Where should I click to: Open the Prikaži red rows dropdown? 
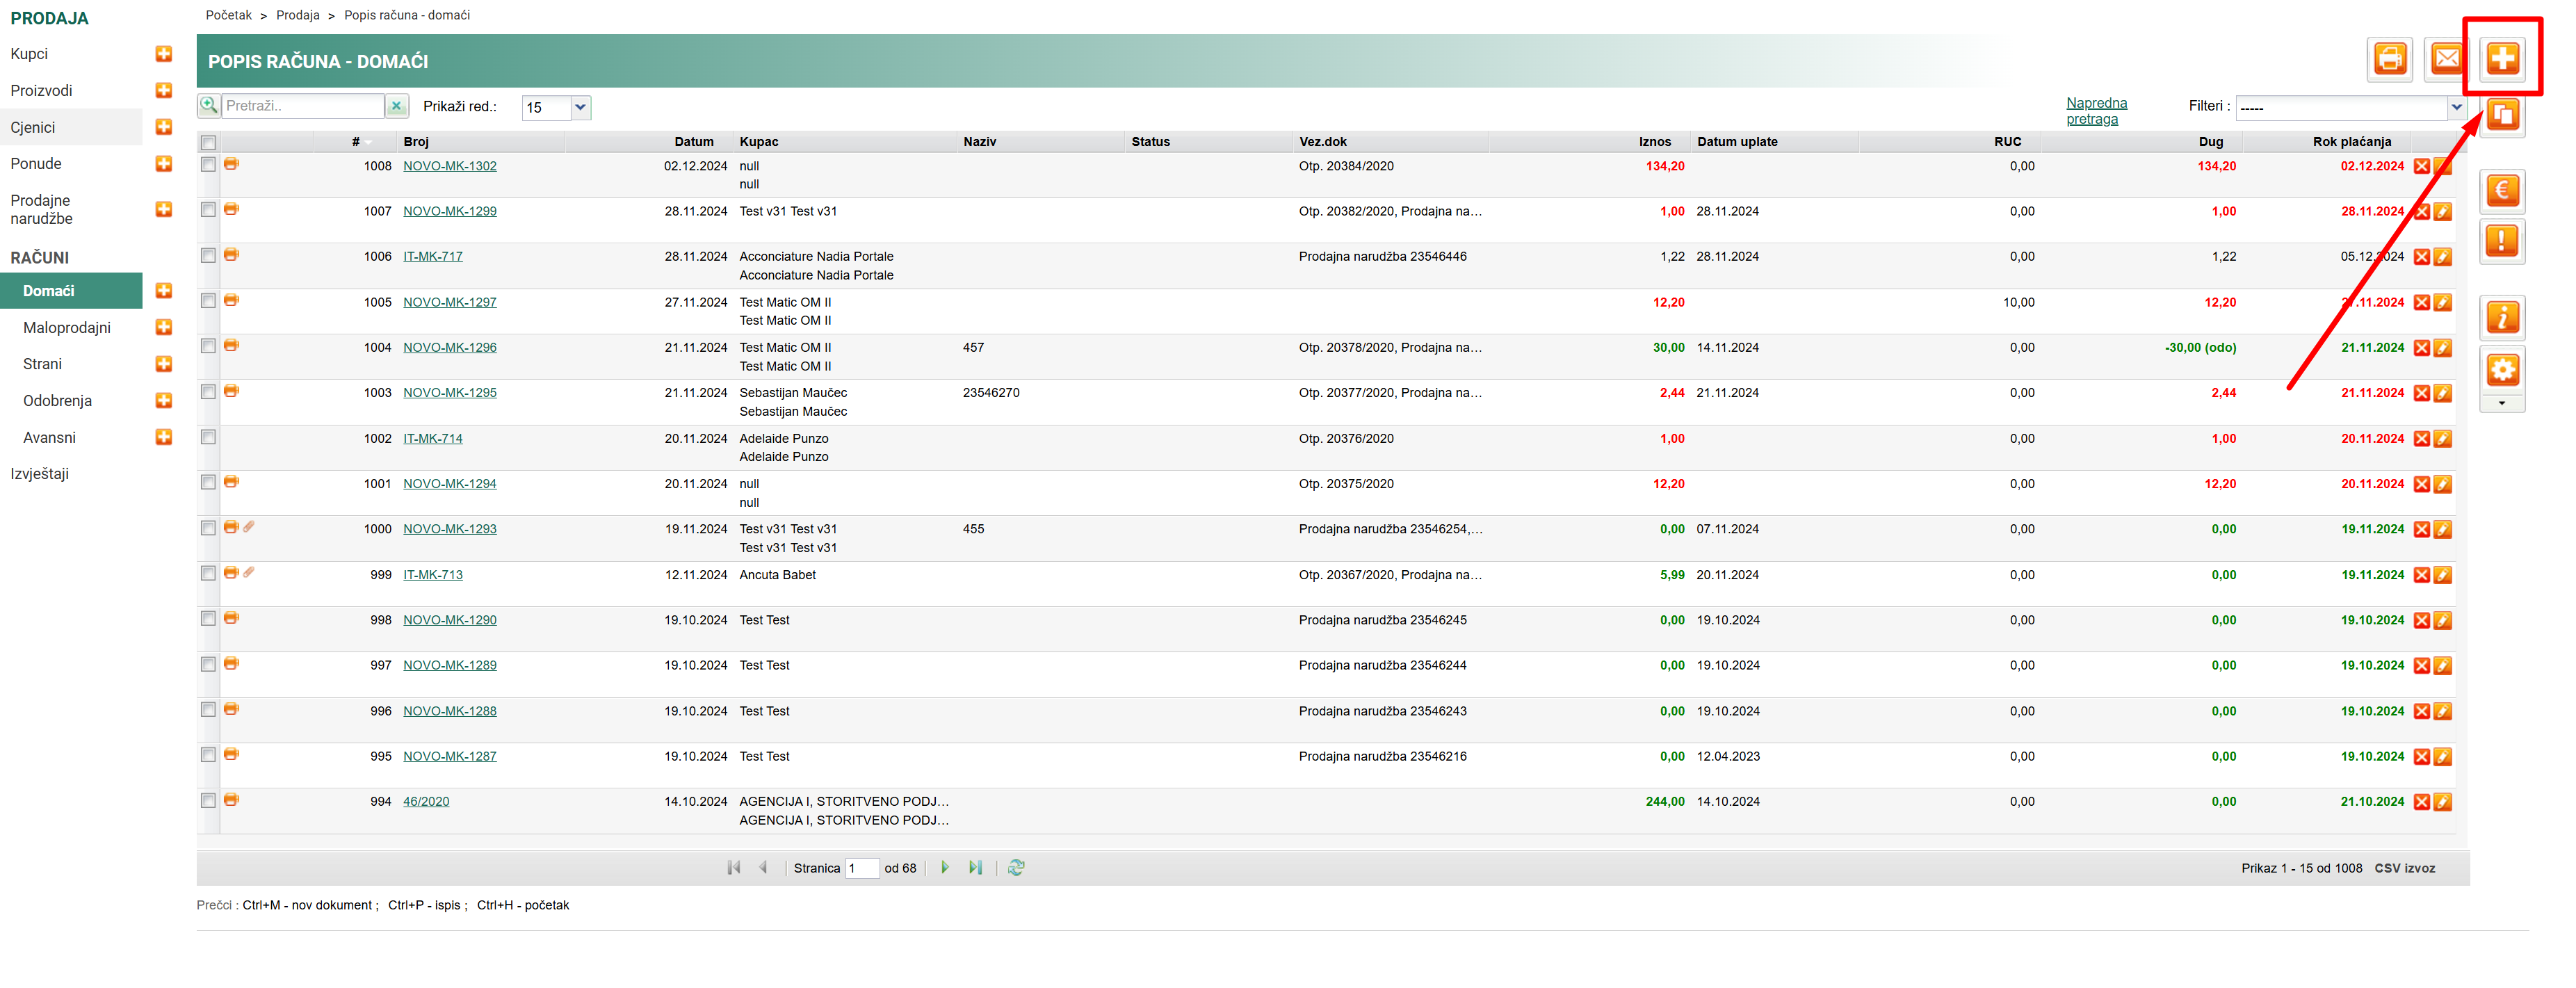580,107
